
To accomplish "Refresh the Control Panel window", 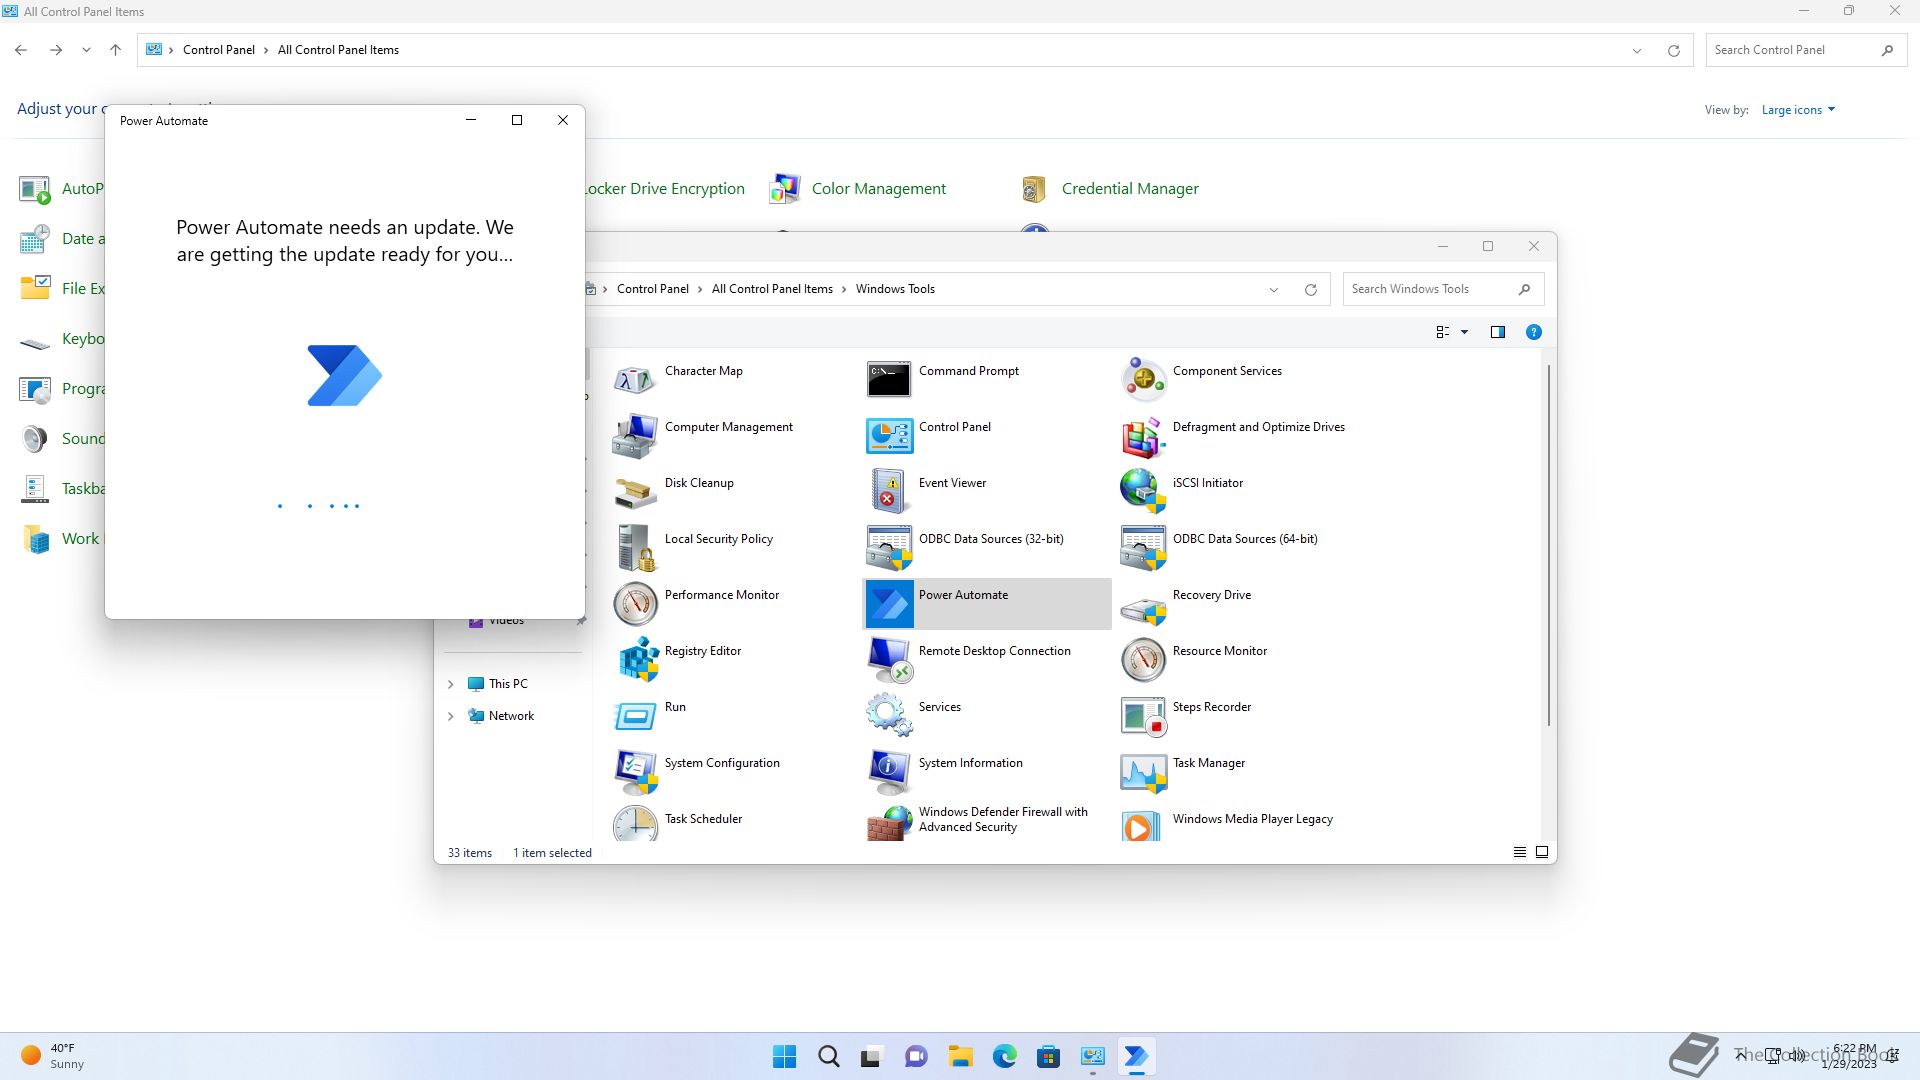I will [1673, 50].
